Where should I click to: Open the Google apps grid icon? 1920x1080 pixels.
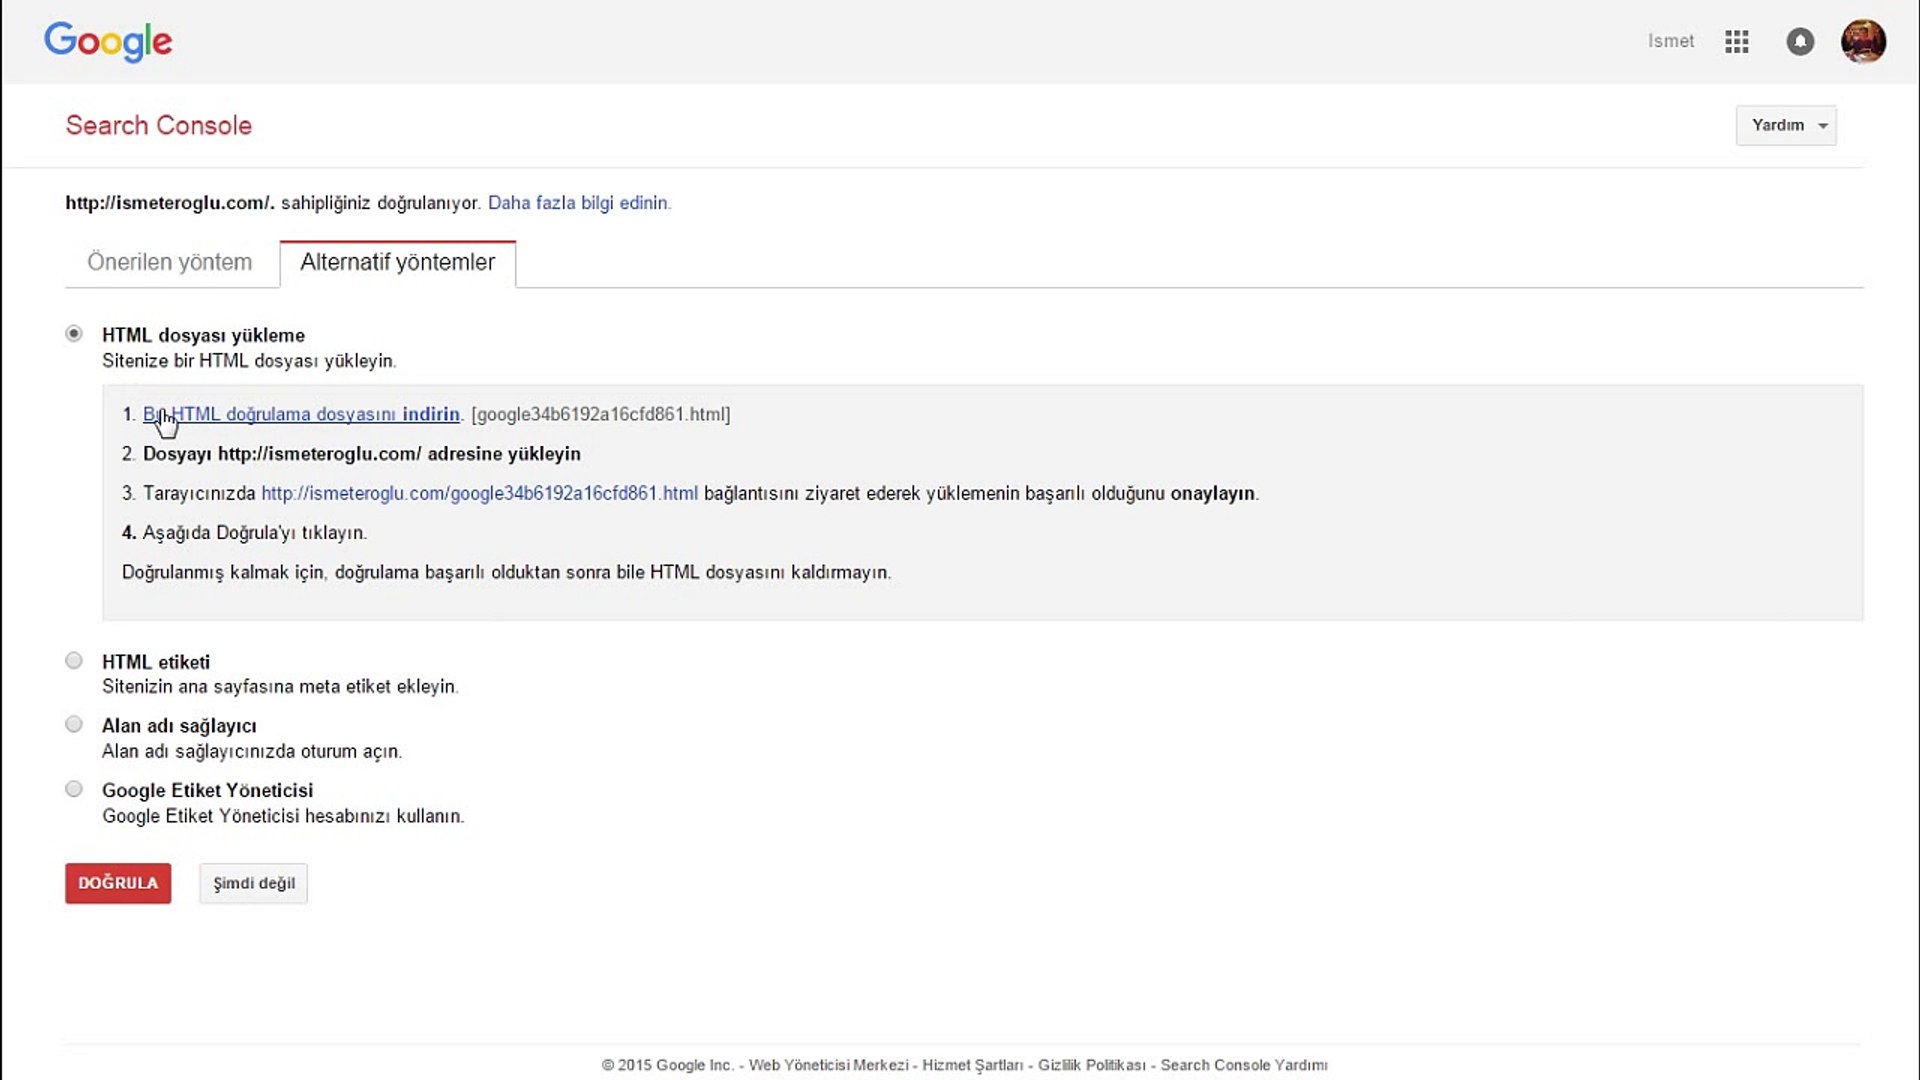coord(1737,42)
